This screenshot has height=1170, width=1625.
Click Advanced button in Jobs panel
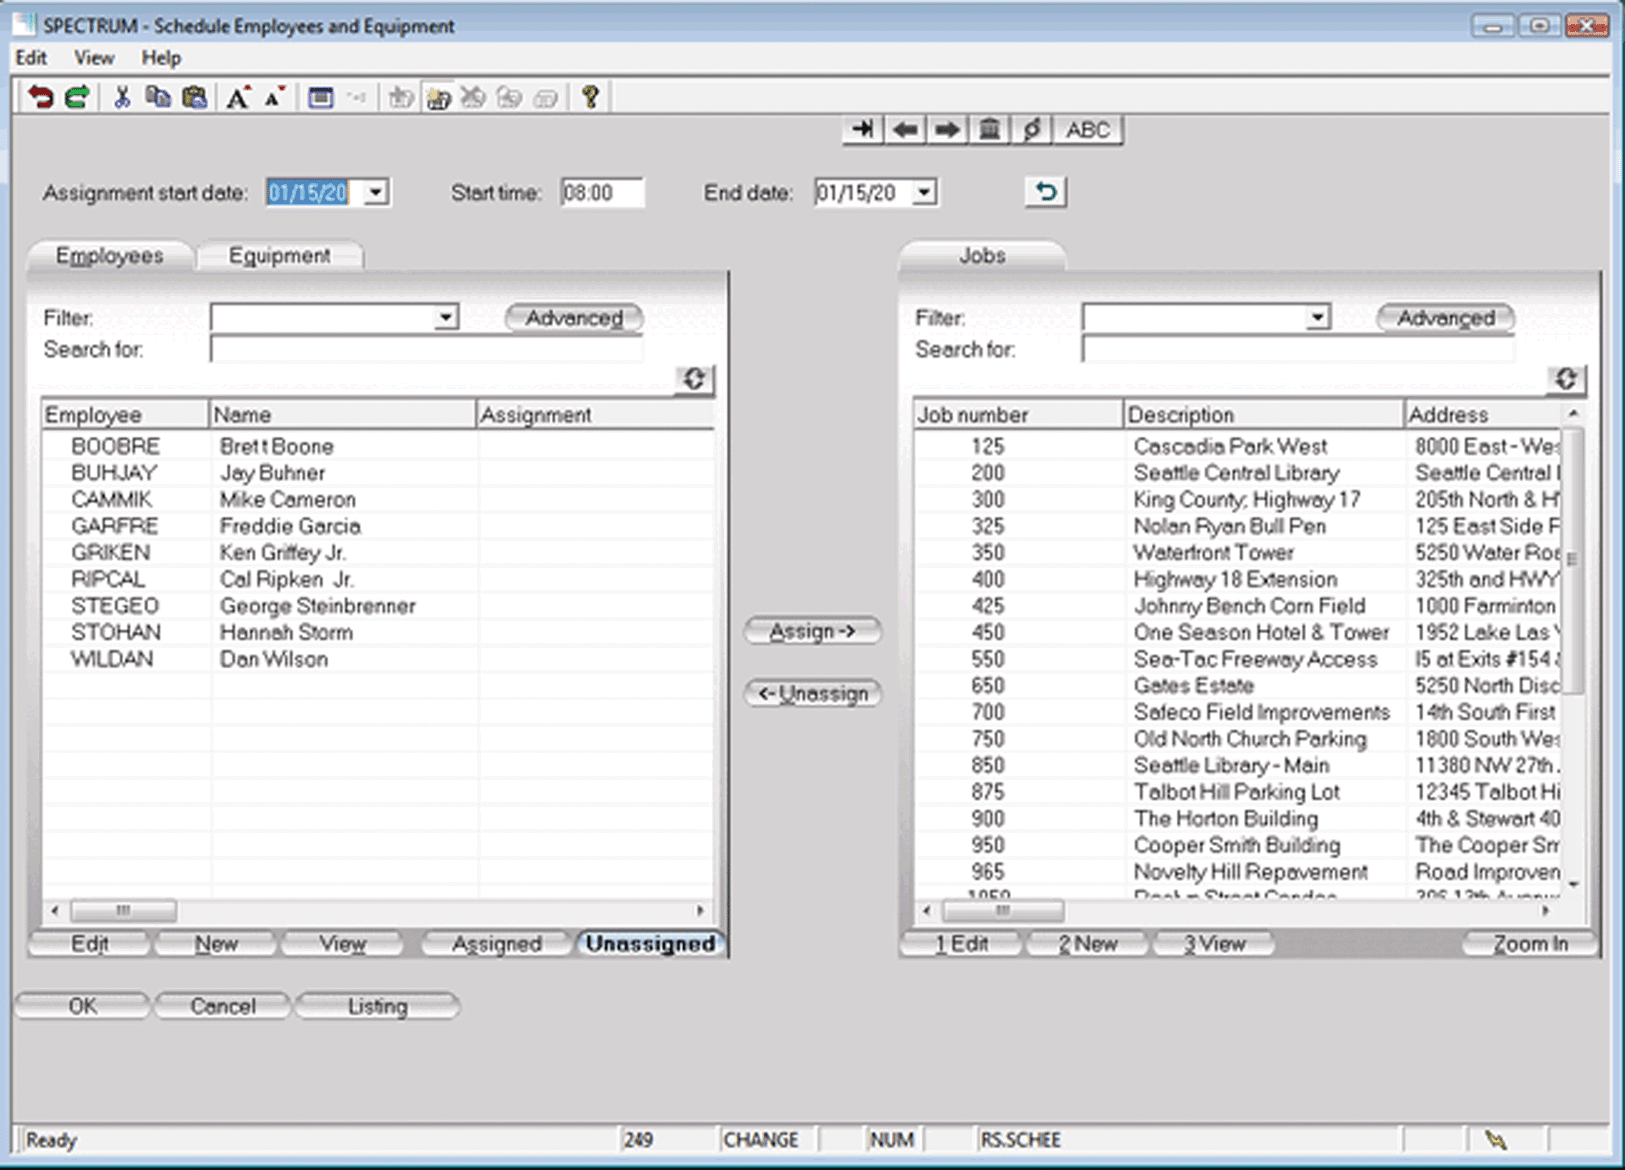point(1445,318)
